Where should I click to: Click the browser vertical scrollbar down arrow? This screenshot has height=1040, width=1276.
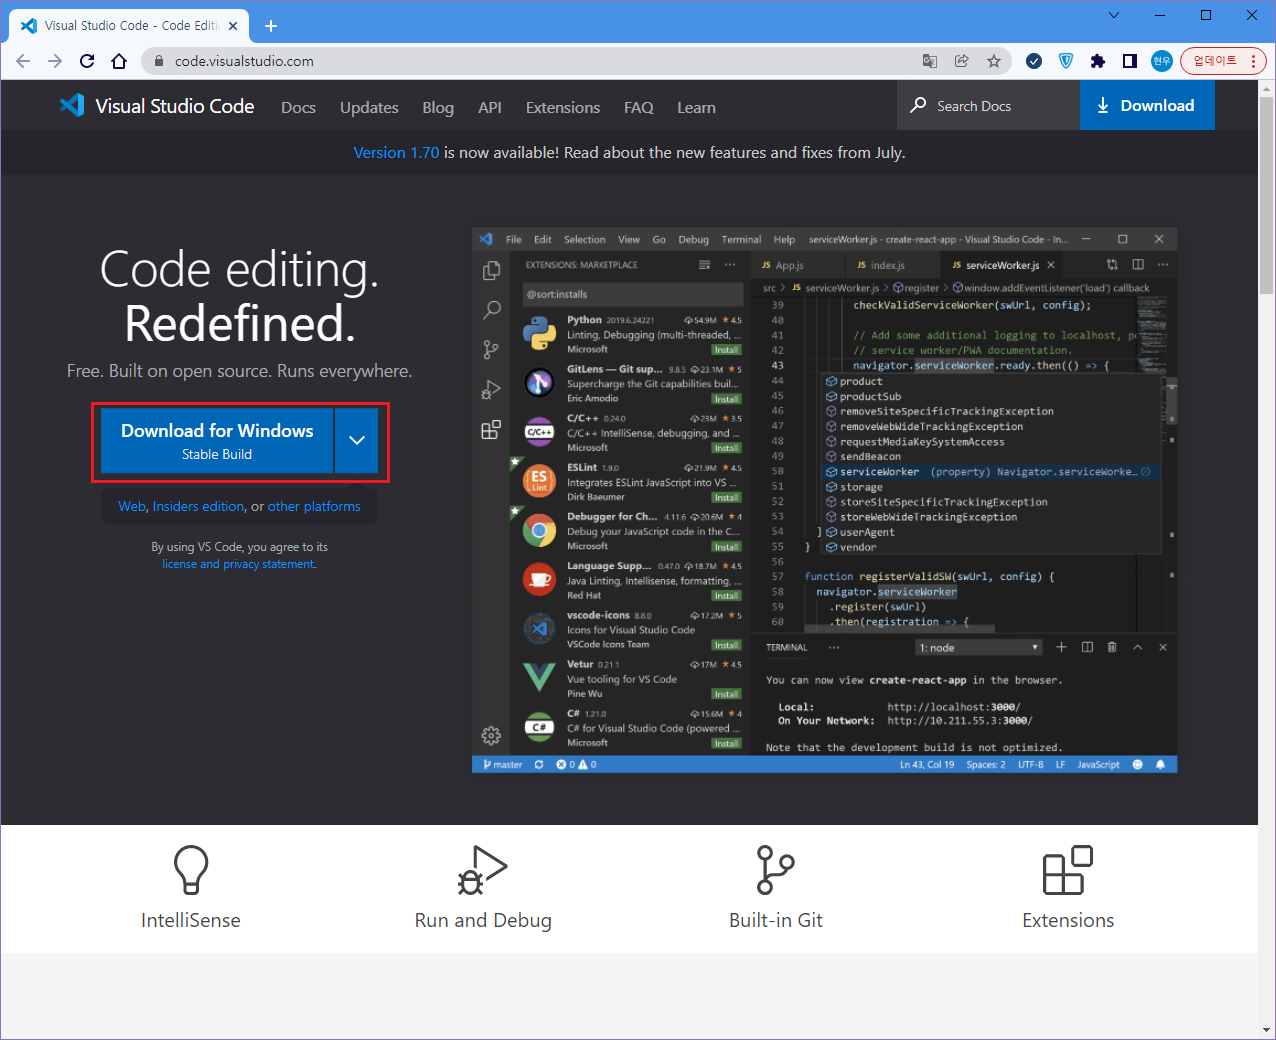pyautogui.click(x=1266, y=1030)
